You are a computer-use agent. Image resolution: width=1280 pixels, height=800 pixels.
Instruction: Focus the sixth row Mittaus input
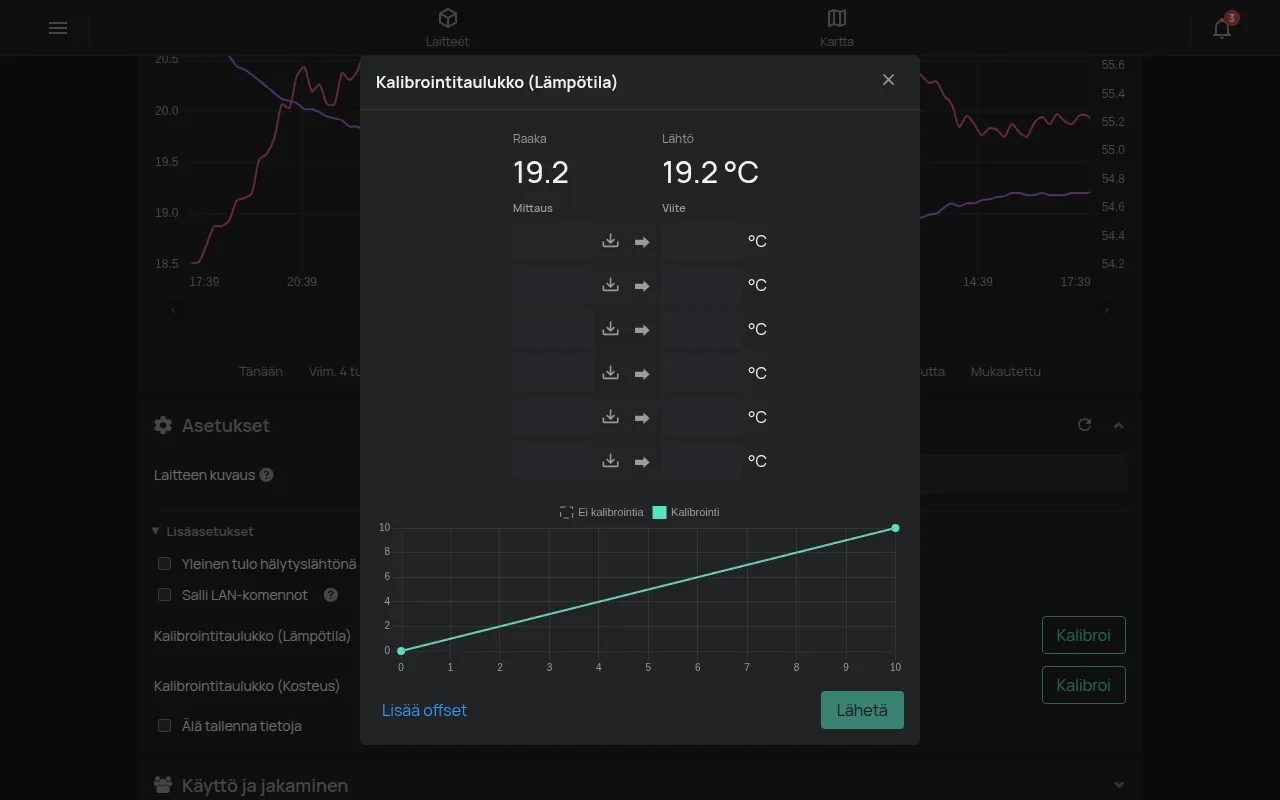[552, 461]
